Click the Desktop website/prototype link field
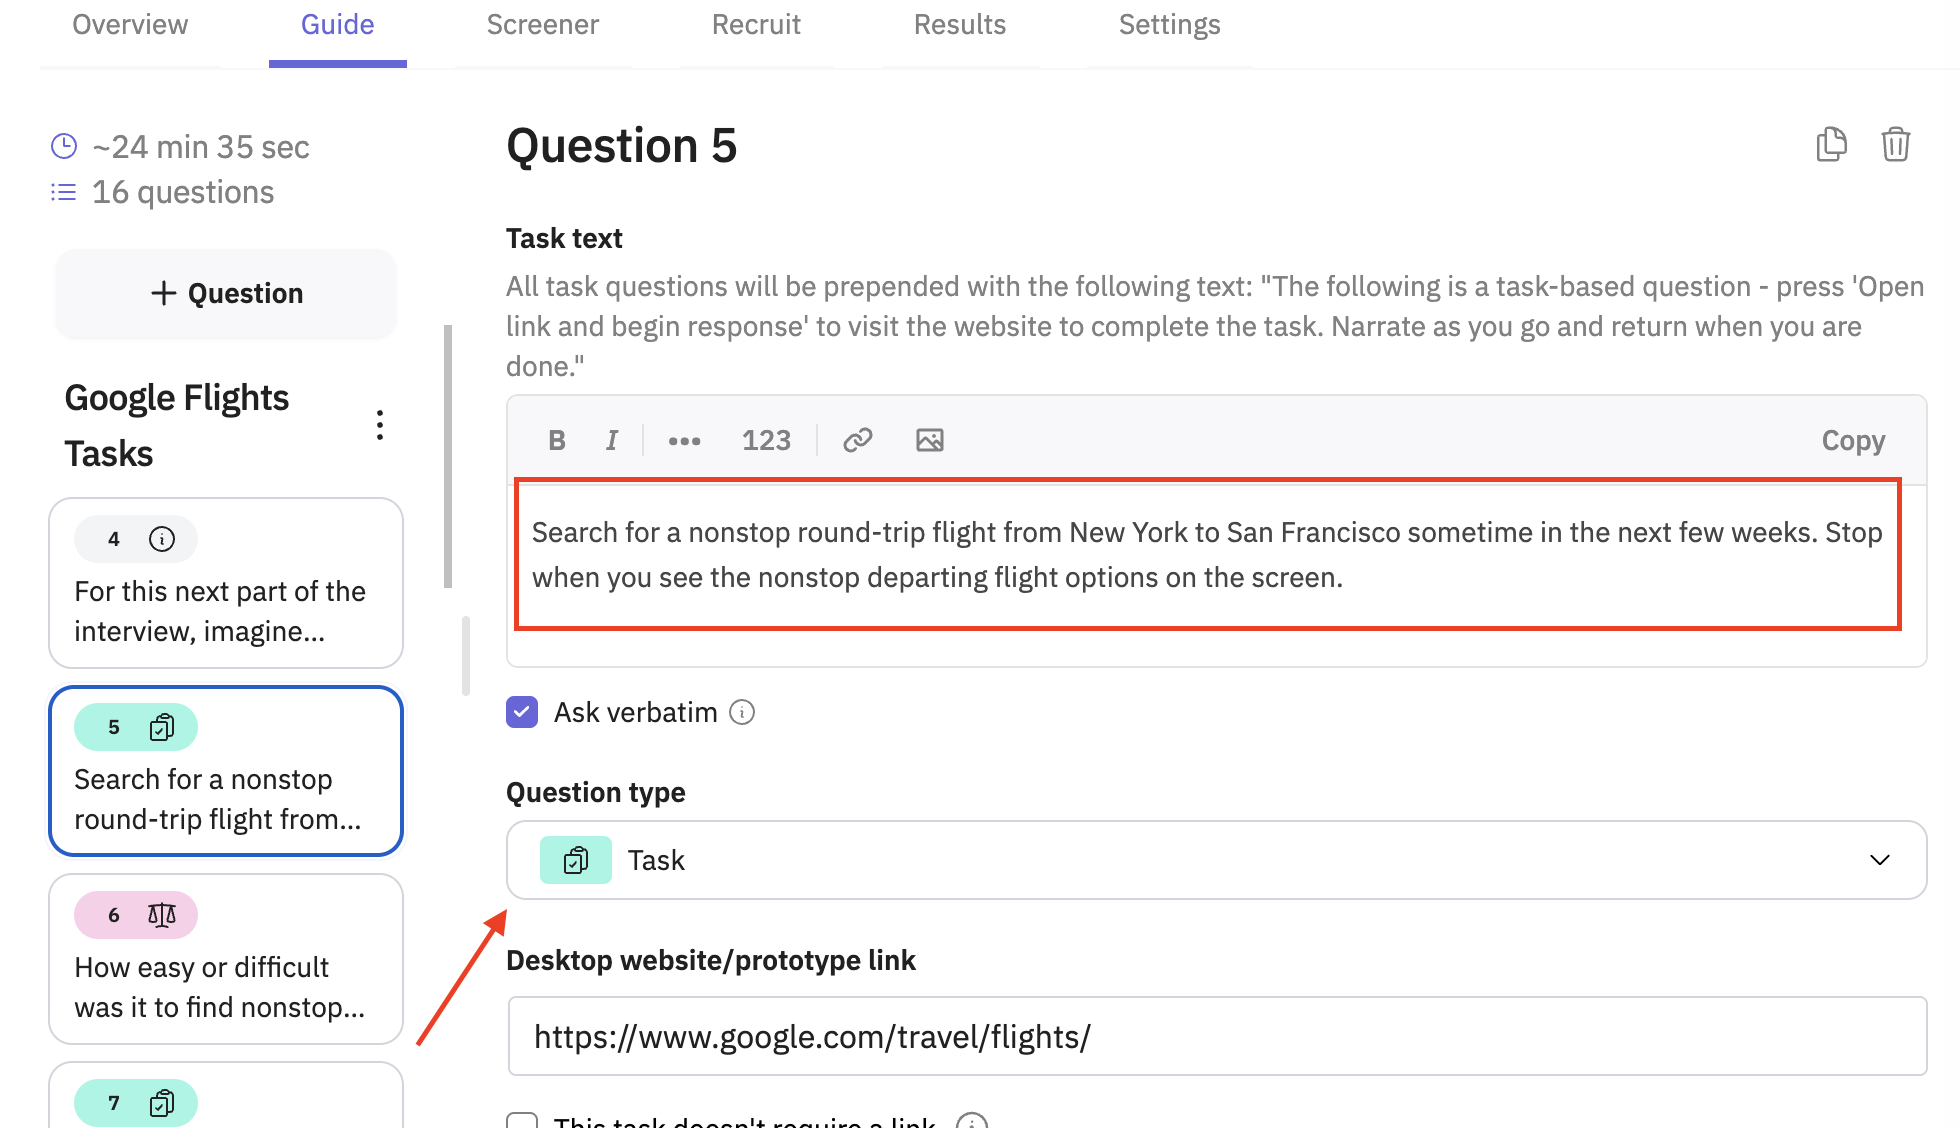 (x=1217, y=1036)
